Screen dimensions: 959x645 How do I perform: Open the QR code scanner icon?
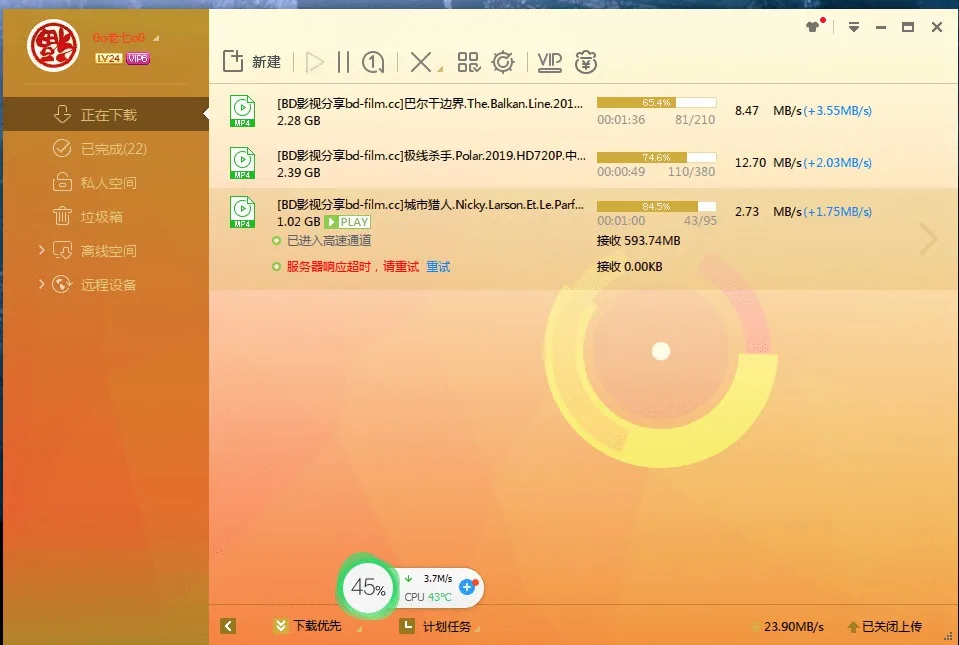467,61
